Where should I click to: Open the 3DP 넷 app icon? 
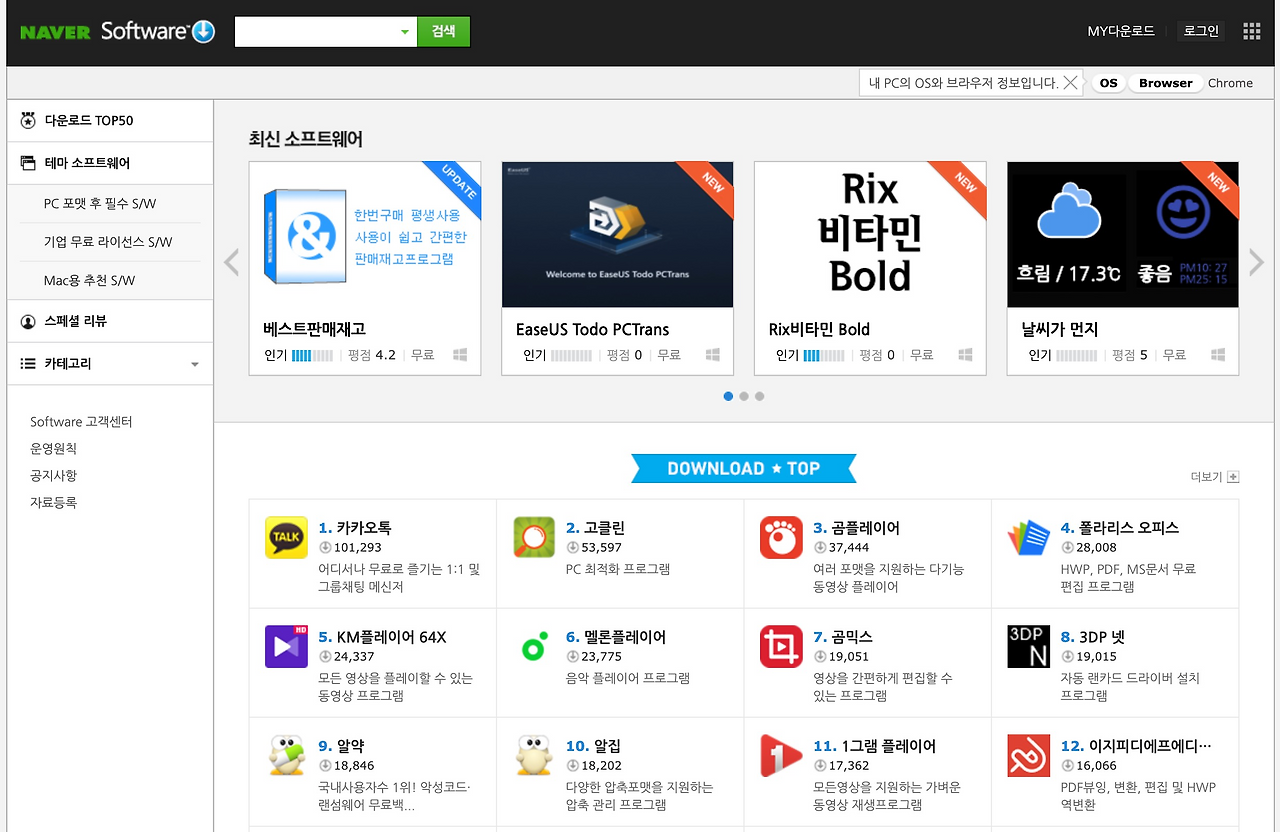1029,646
